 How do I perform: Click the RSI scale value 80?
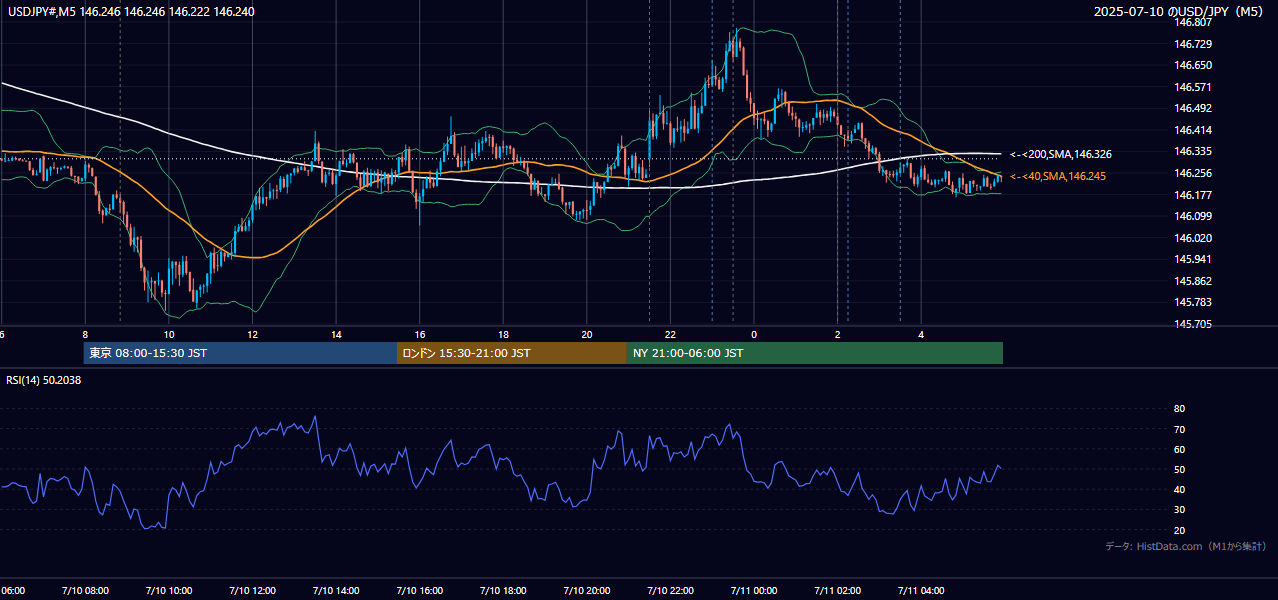click(x=1179, y=409)
